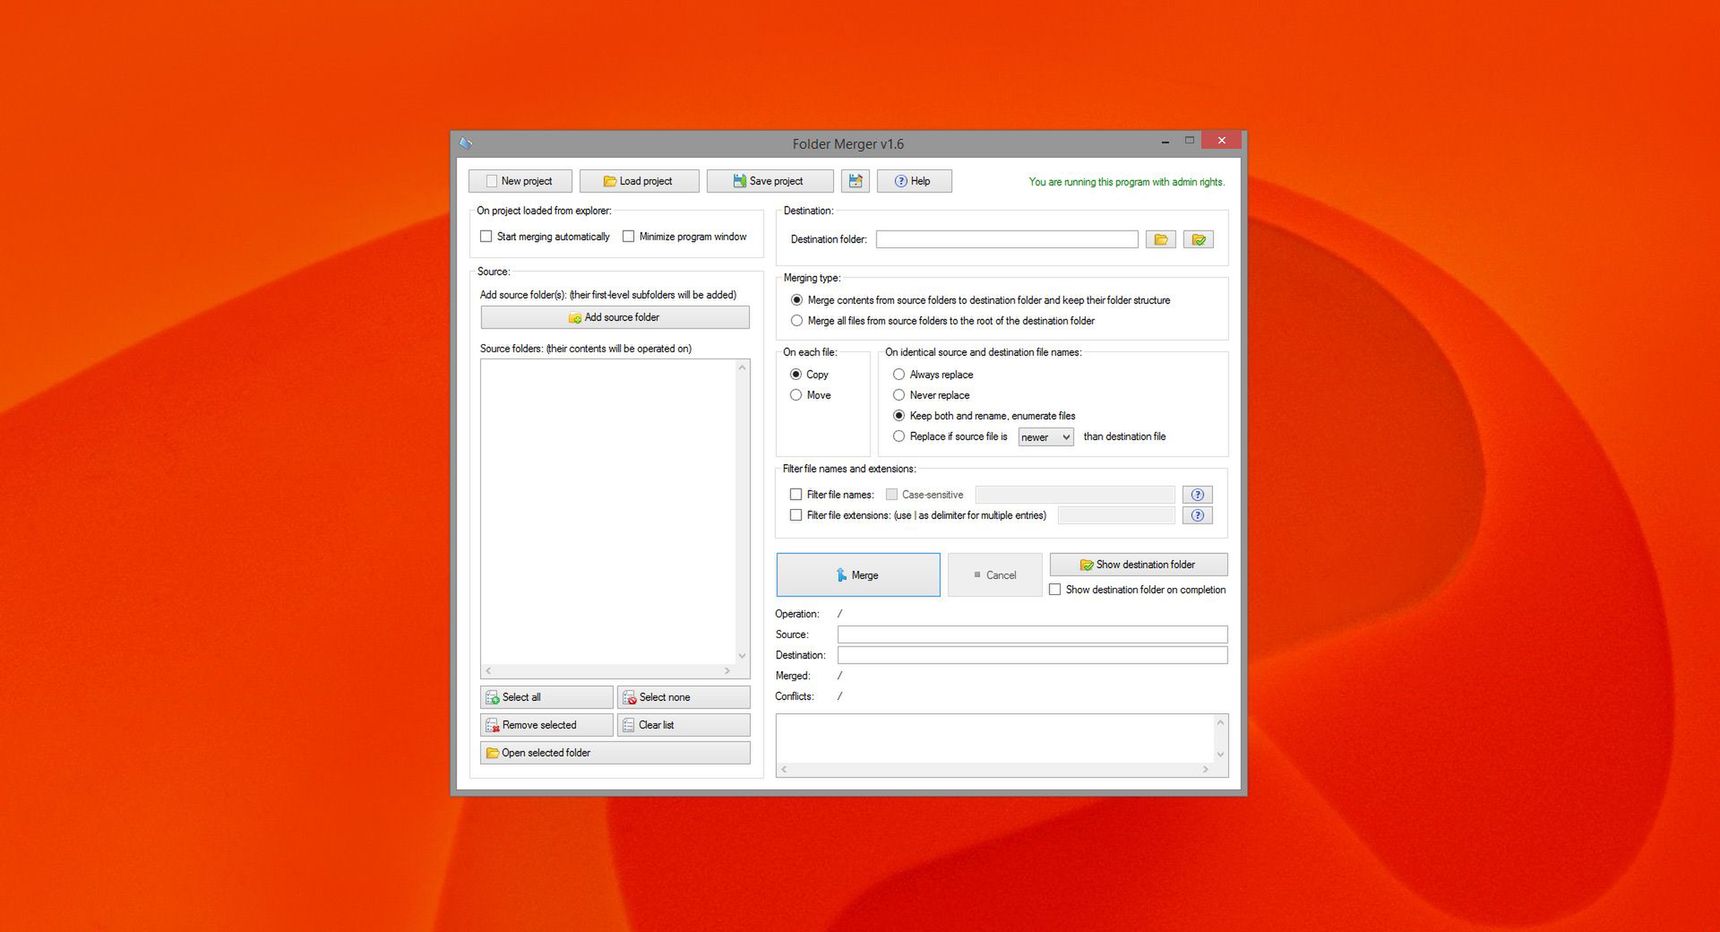The height and width of the screenshot is (932, 1720).
Task: Open the Help button
Action: pyautogui.click(x=914, y=181)
